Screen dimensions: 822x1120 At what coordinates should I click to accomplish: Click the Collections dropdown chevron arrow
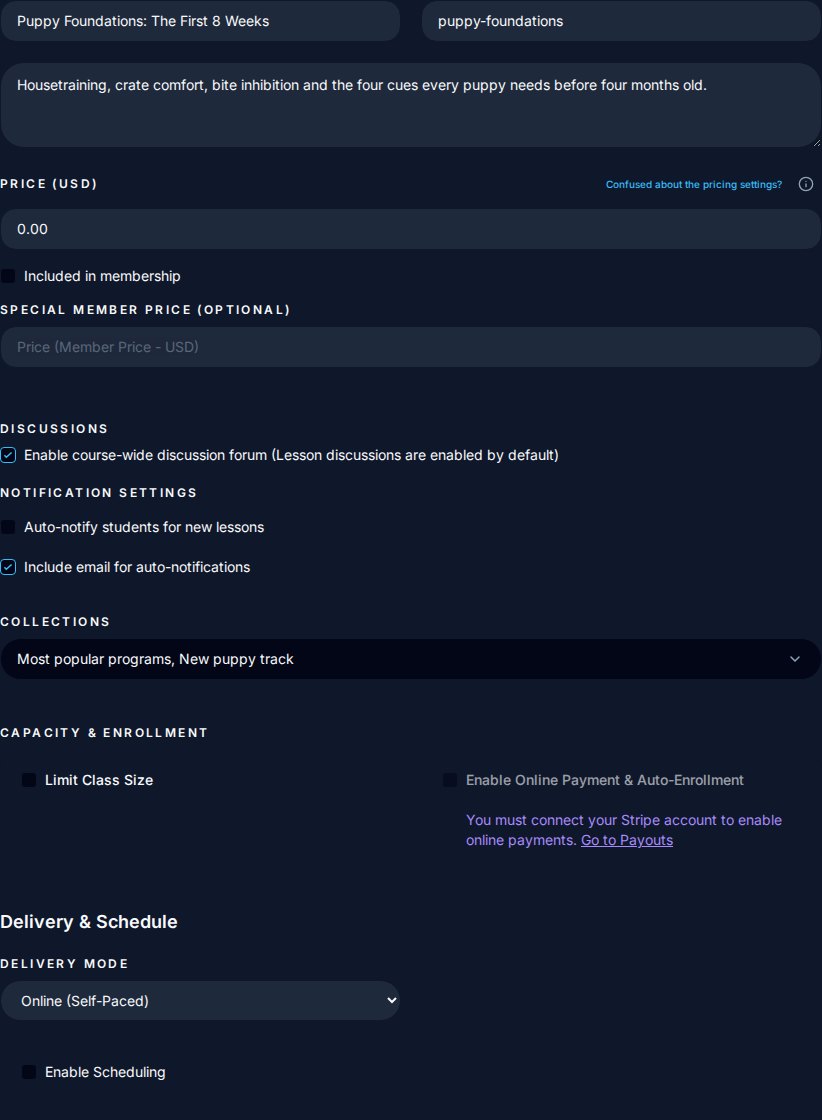coord(795,659)
